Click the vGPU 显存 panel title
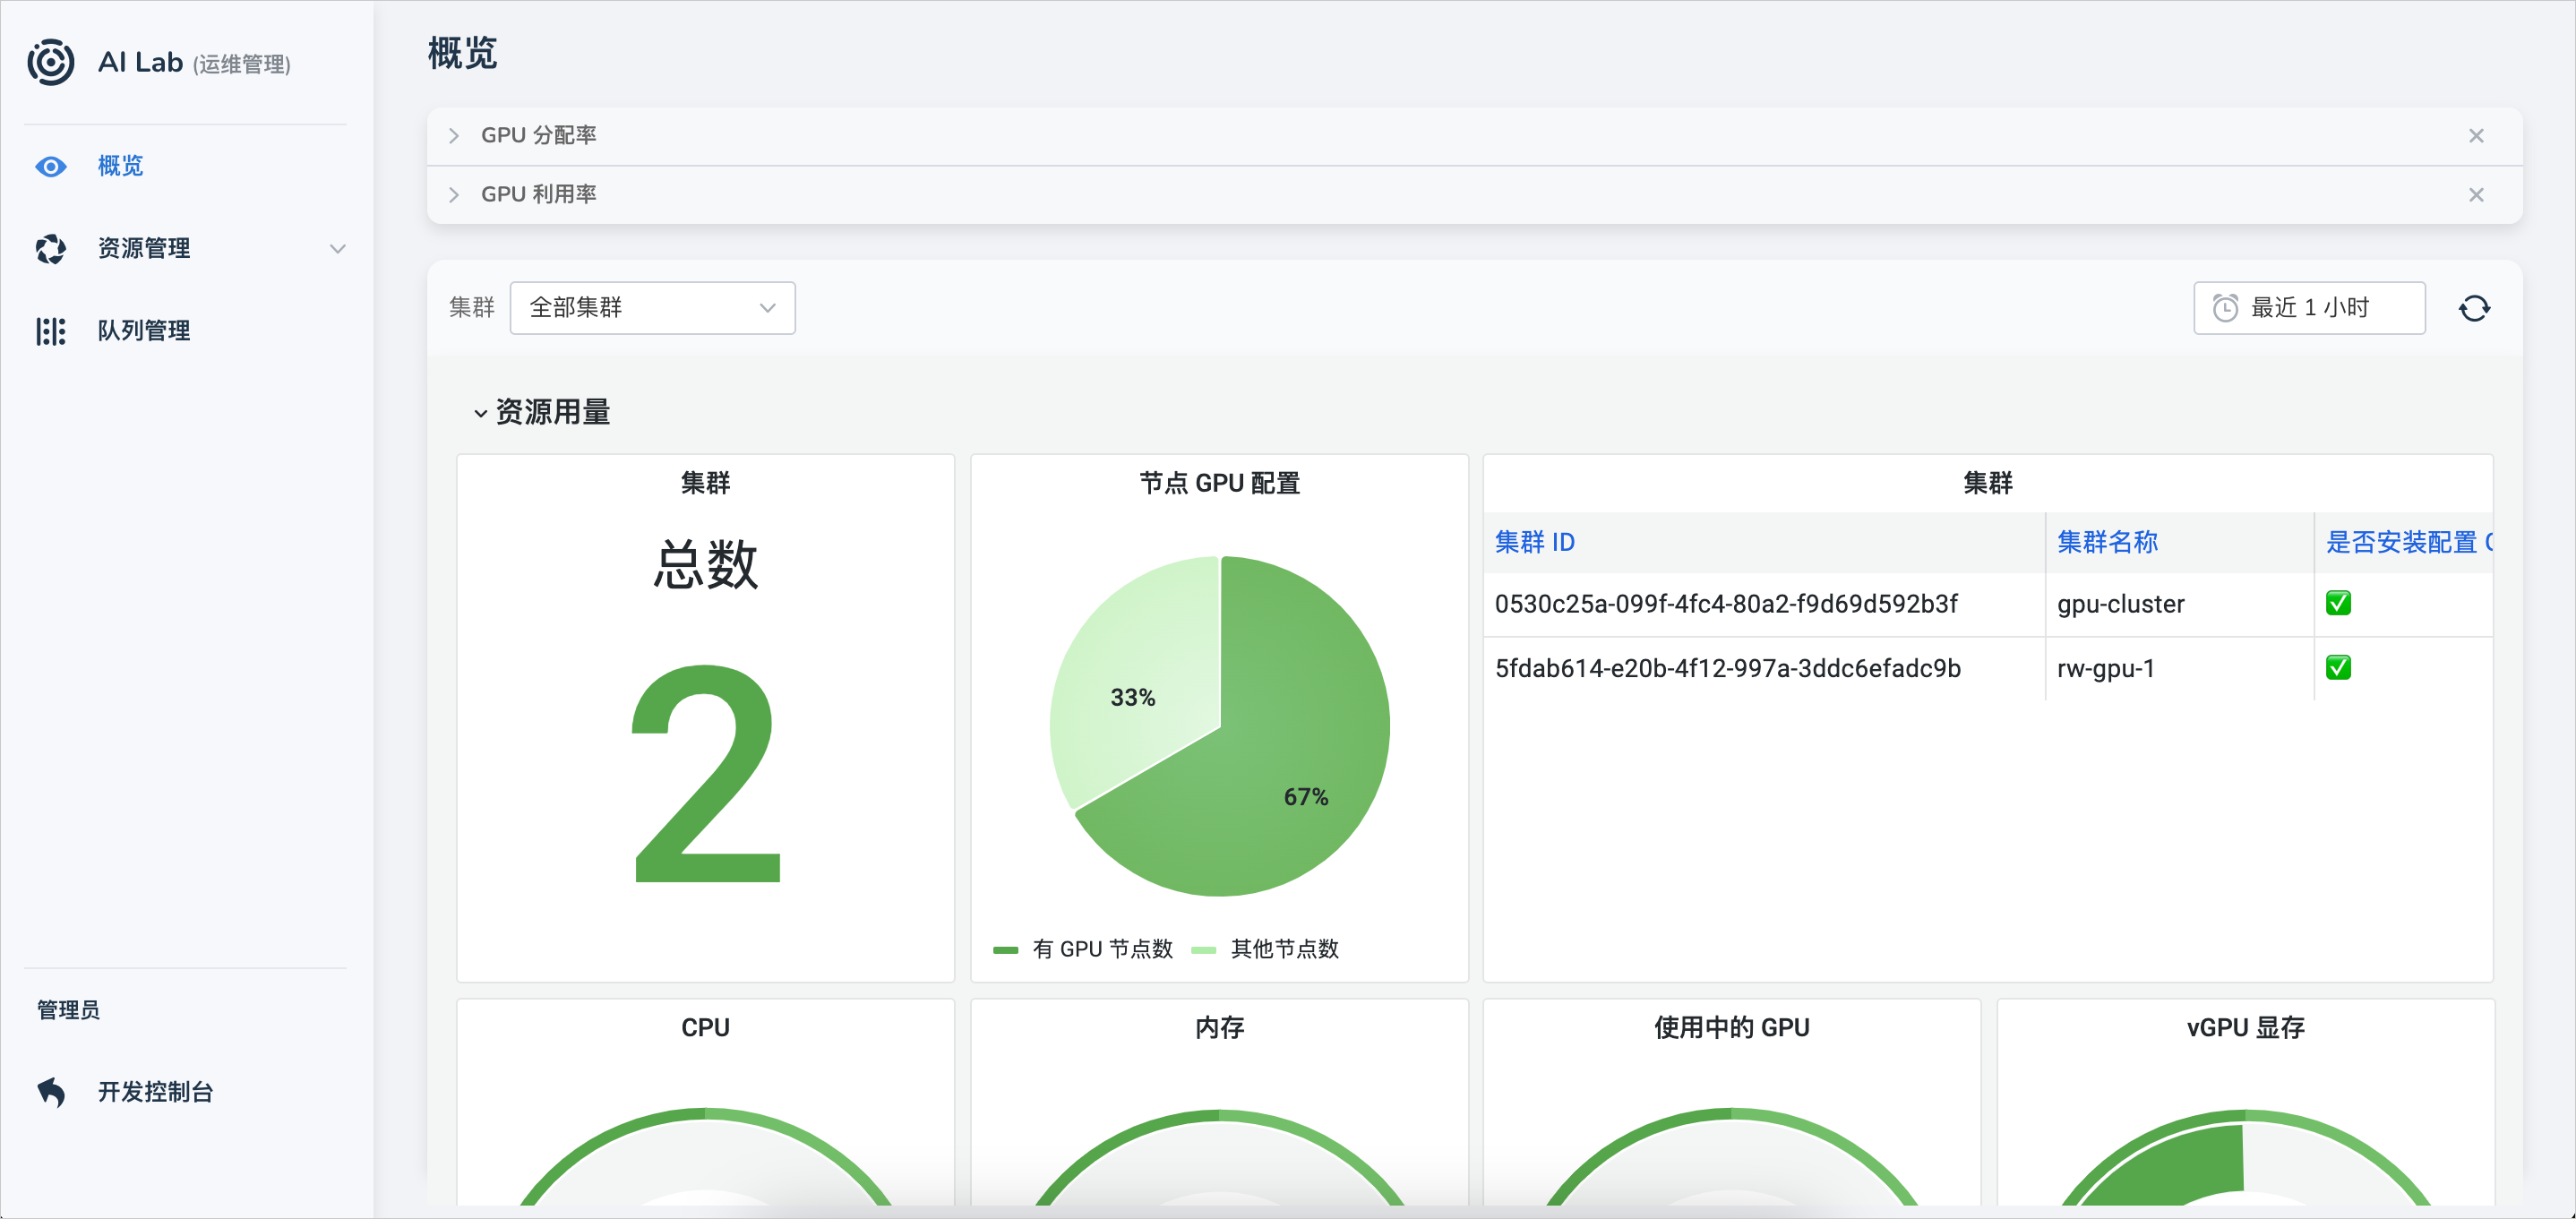 [x=2245, y=1027]
